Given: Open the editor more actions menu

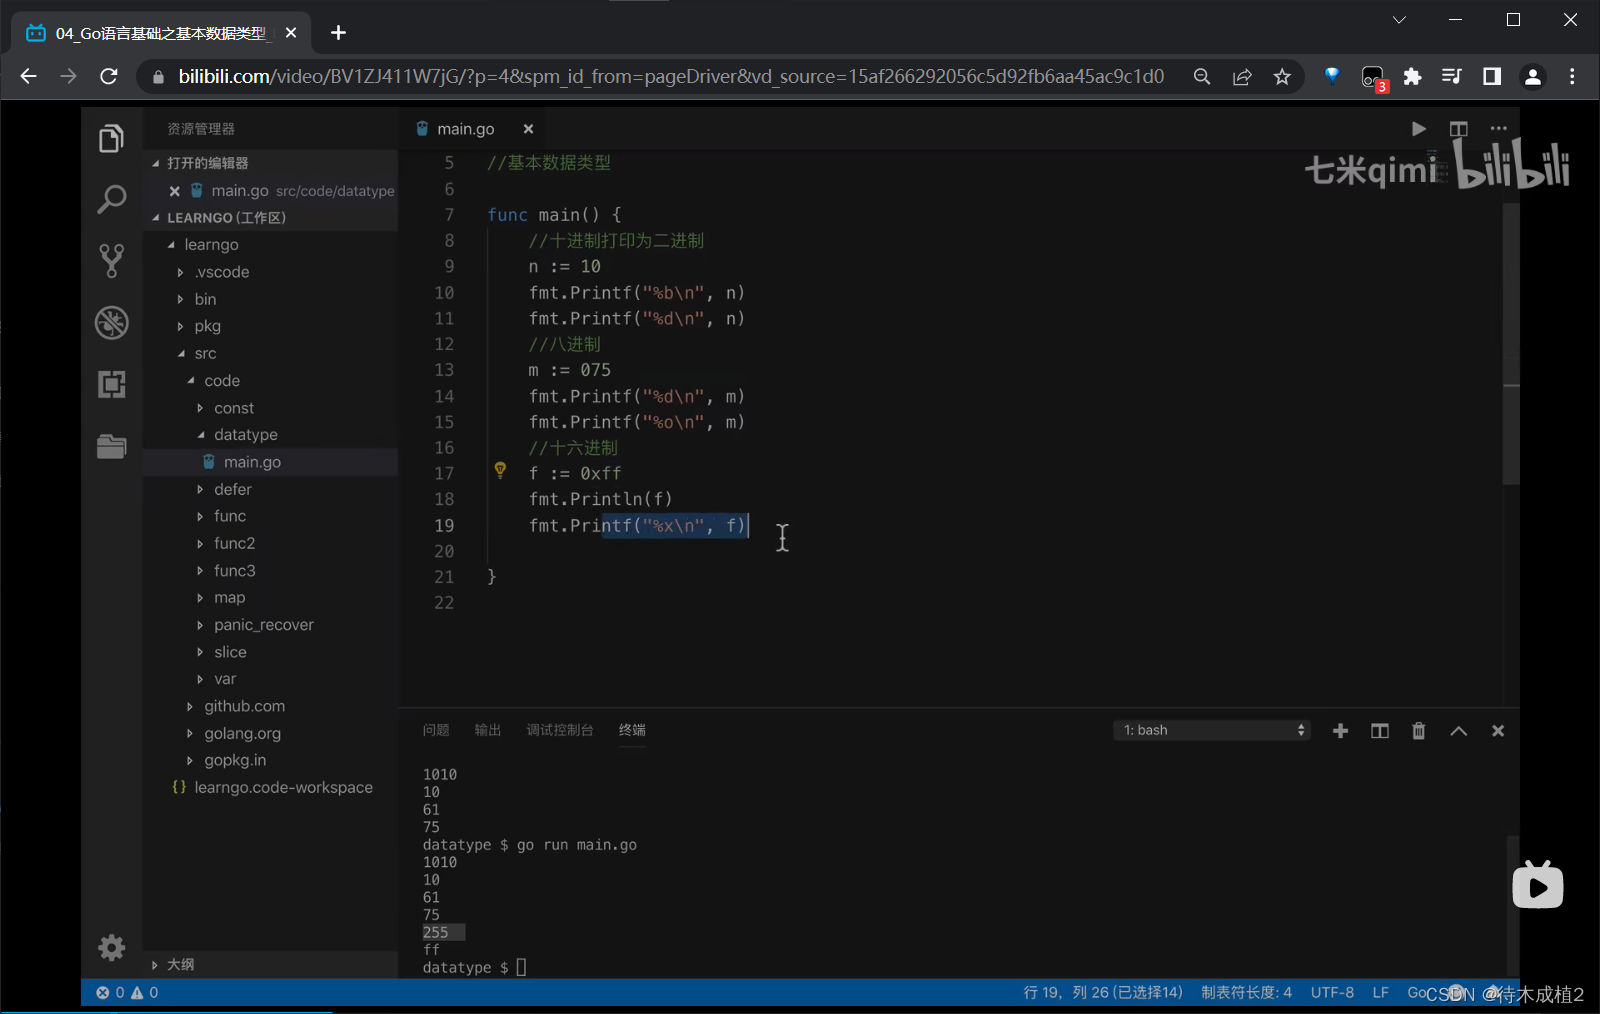Looking at the screenshot, I should tap(1498, 129).
